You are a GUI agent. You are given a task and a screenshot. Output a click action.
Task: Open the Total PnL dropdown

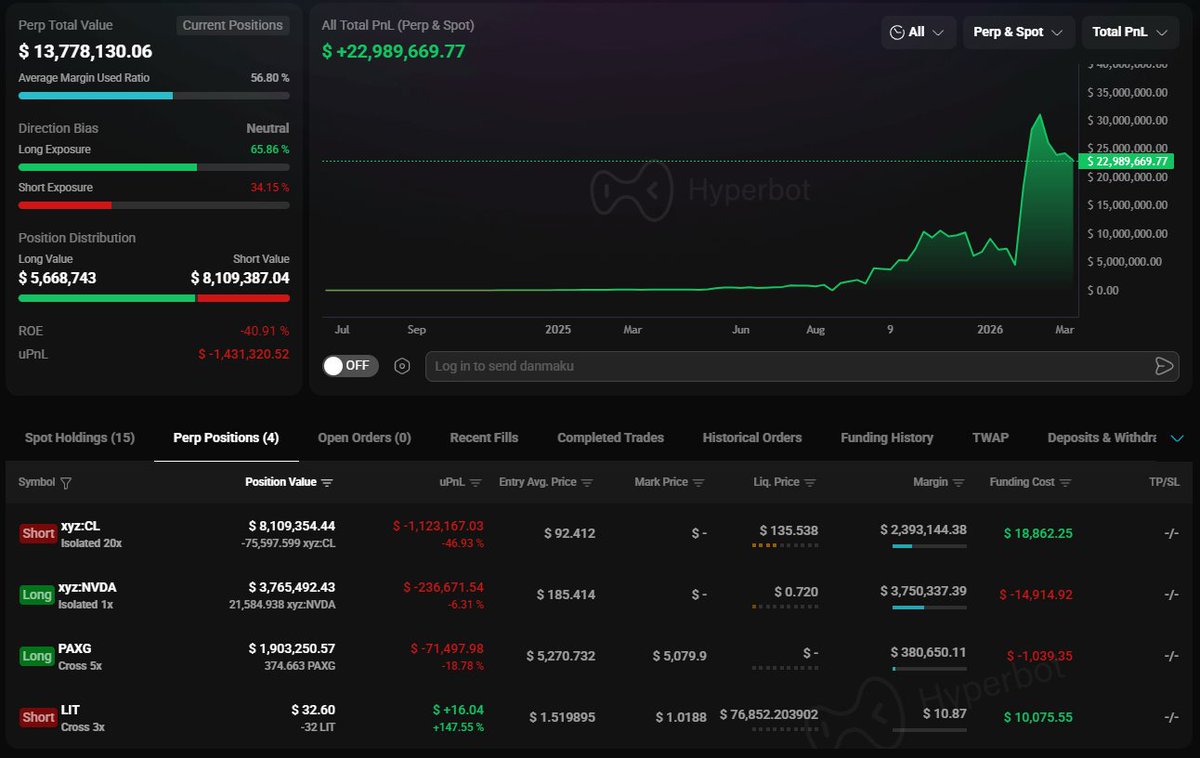point(1129,32)
